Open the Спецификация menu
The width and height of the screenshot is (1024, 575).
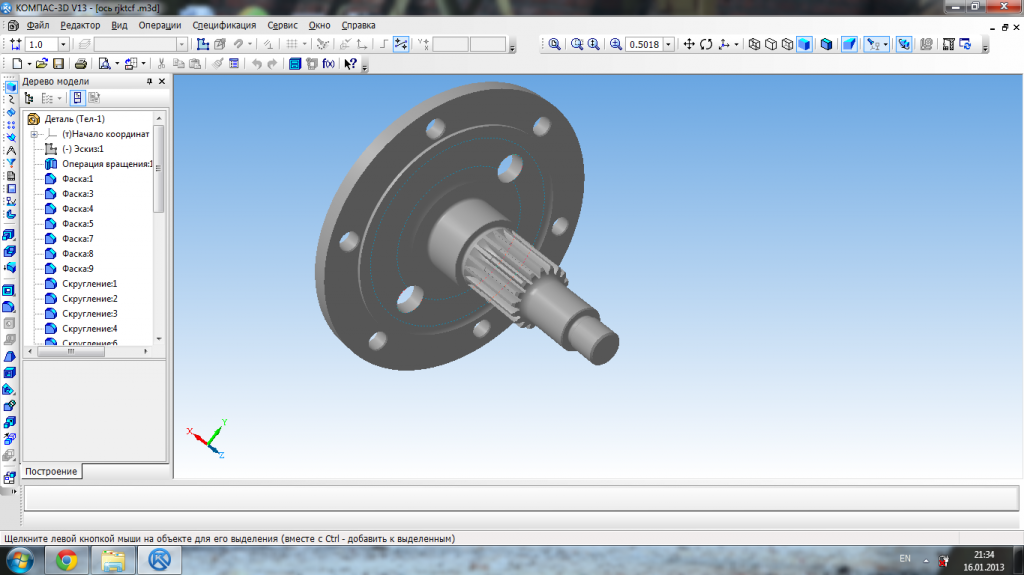click(x=224, y=25)
